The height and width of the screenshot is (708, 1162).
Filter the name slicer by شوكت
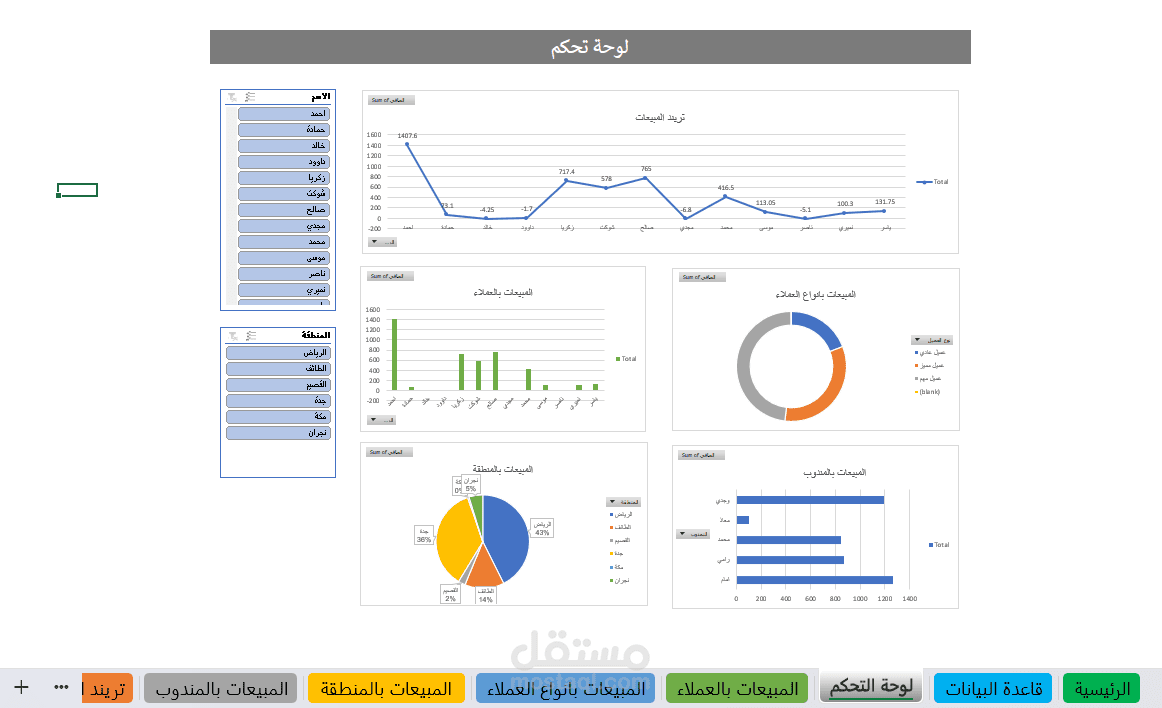click(x=284, y=193)
